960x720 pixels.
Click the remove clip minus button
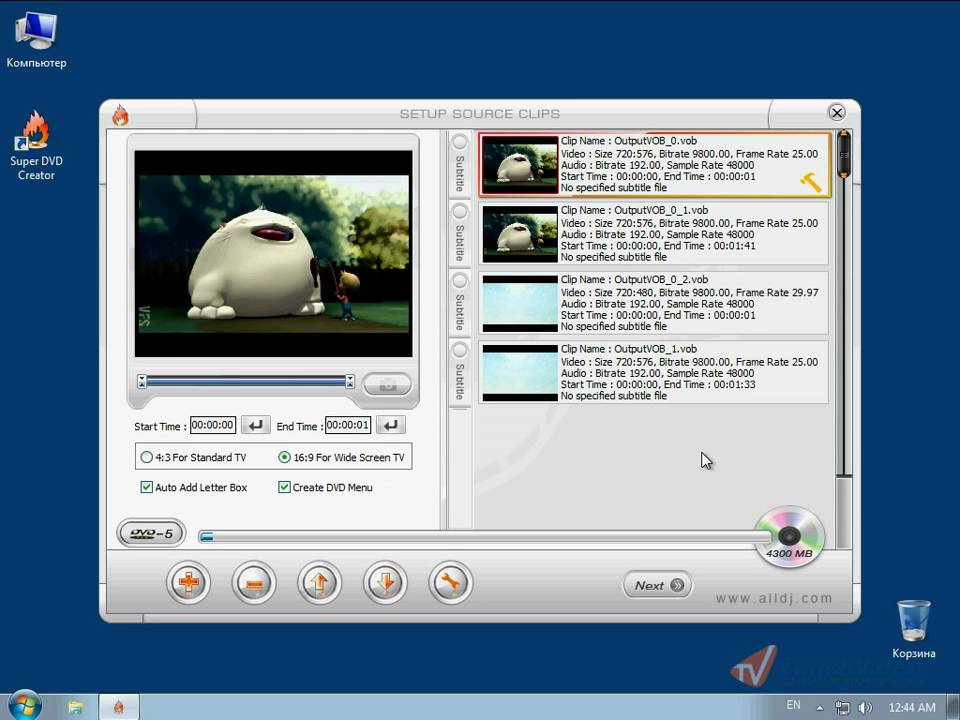pyautogui.click(x=254, y=582)
